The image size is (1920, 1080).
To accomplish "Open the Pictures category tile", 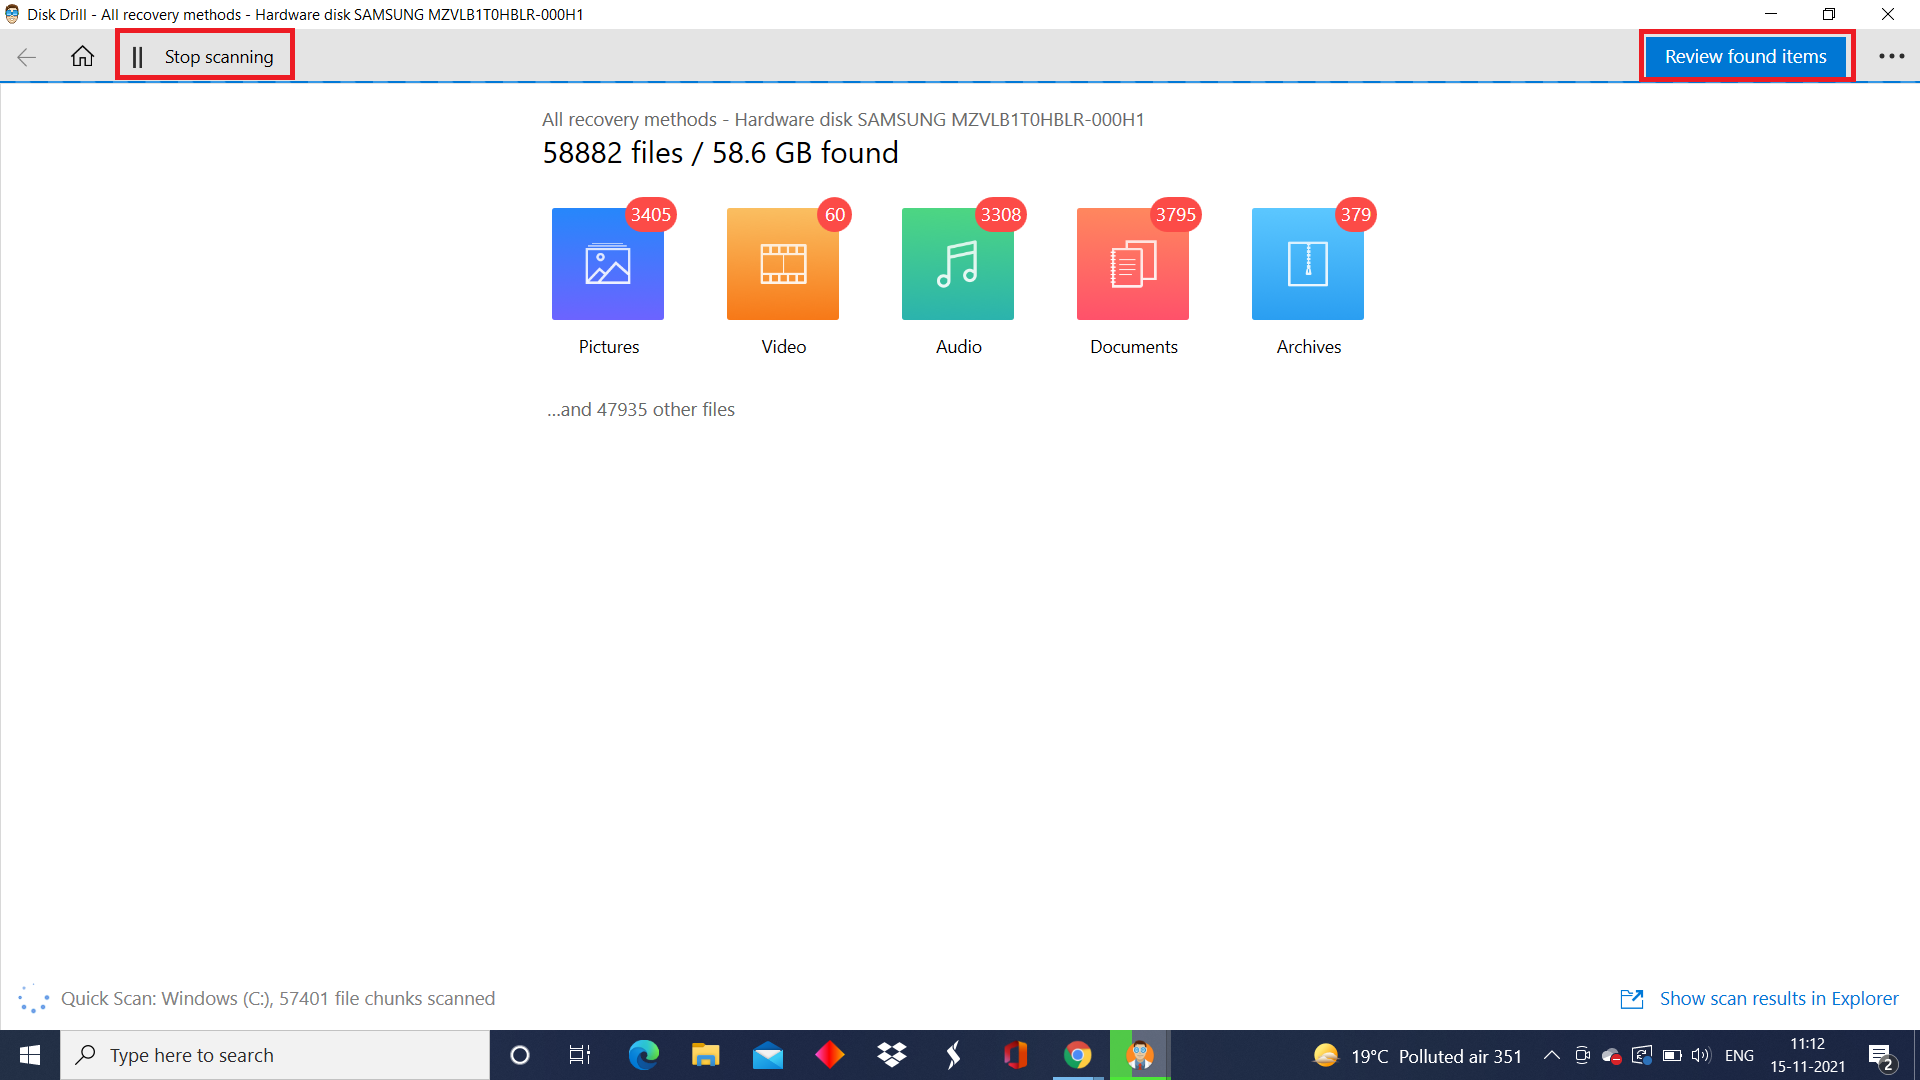I will (x=607, y=264).
